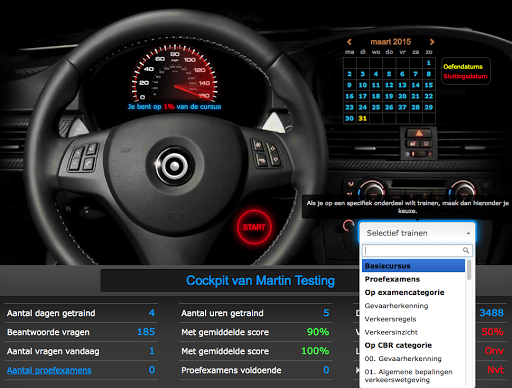Viewport: 512px width, 388px height.
Task: Choose Gevaarherkenning under Op examencategorie
Action: [x=413, y=306]
